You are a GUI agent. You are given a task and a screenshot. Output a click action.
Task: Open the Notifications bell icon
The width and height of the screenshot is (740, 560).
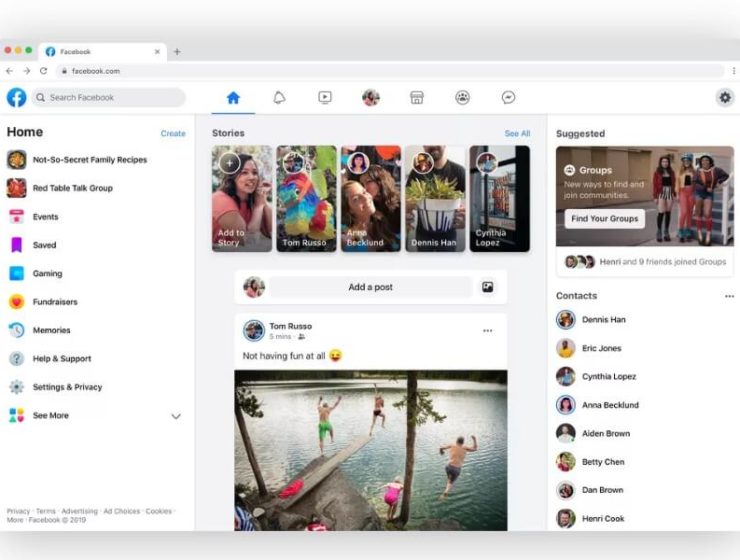279,98
